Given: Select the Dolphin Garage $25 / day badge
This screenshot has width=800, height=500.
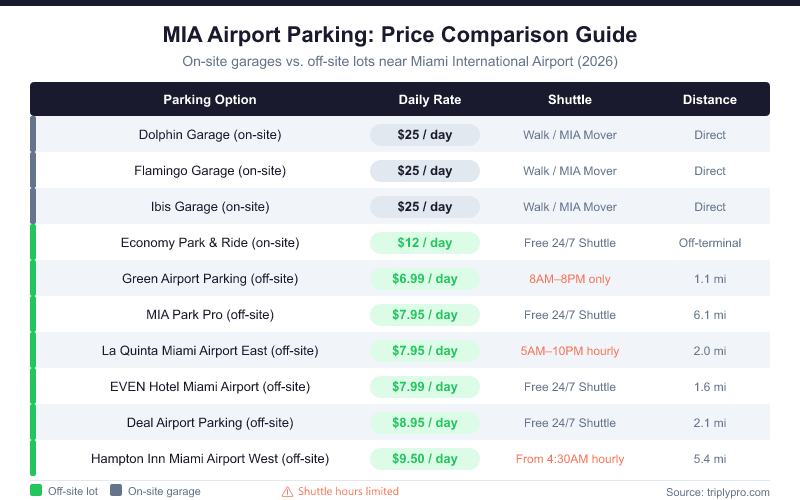Looking at the screenshot, I should pos(425,135).
